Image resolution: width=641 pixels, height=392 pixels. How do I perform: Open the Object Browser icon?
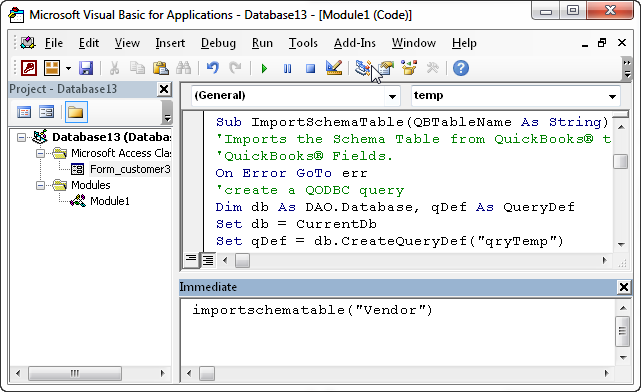click(x=409, y=68)
